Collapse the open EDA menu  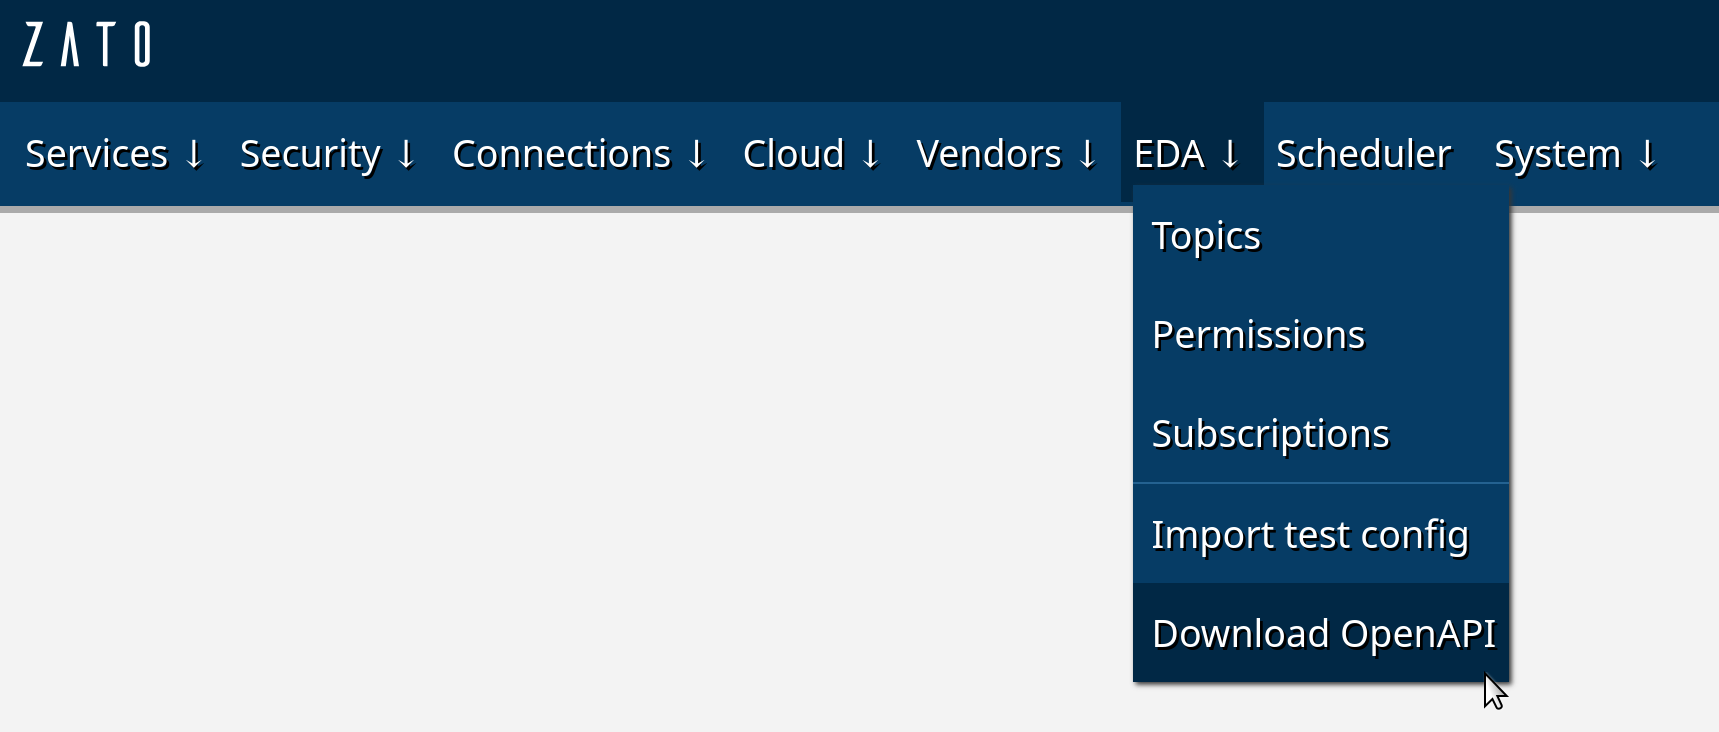pos(1187,154)
